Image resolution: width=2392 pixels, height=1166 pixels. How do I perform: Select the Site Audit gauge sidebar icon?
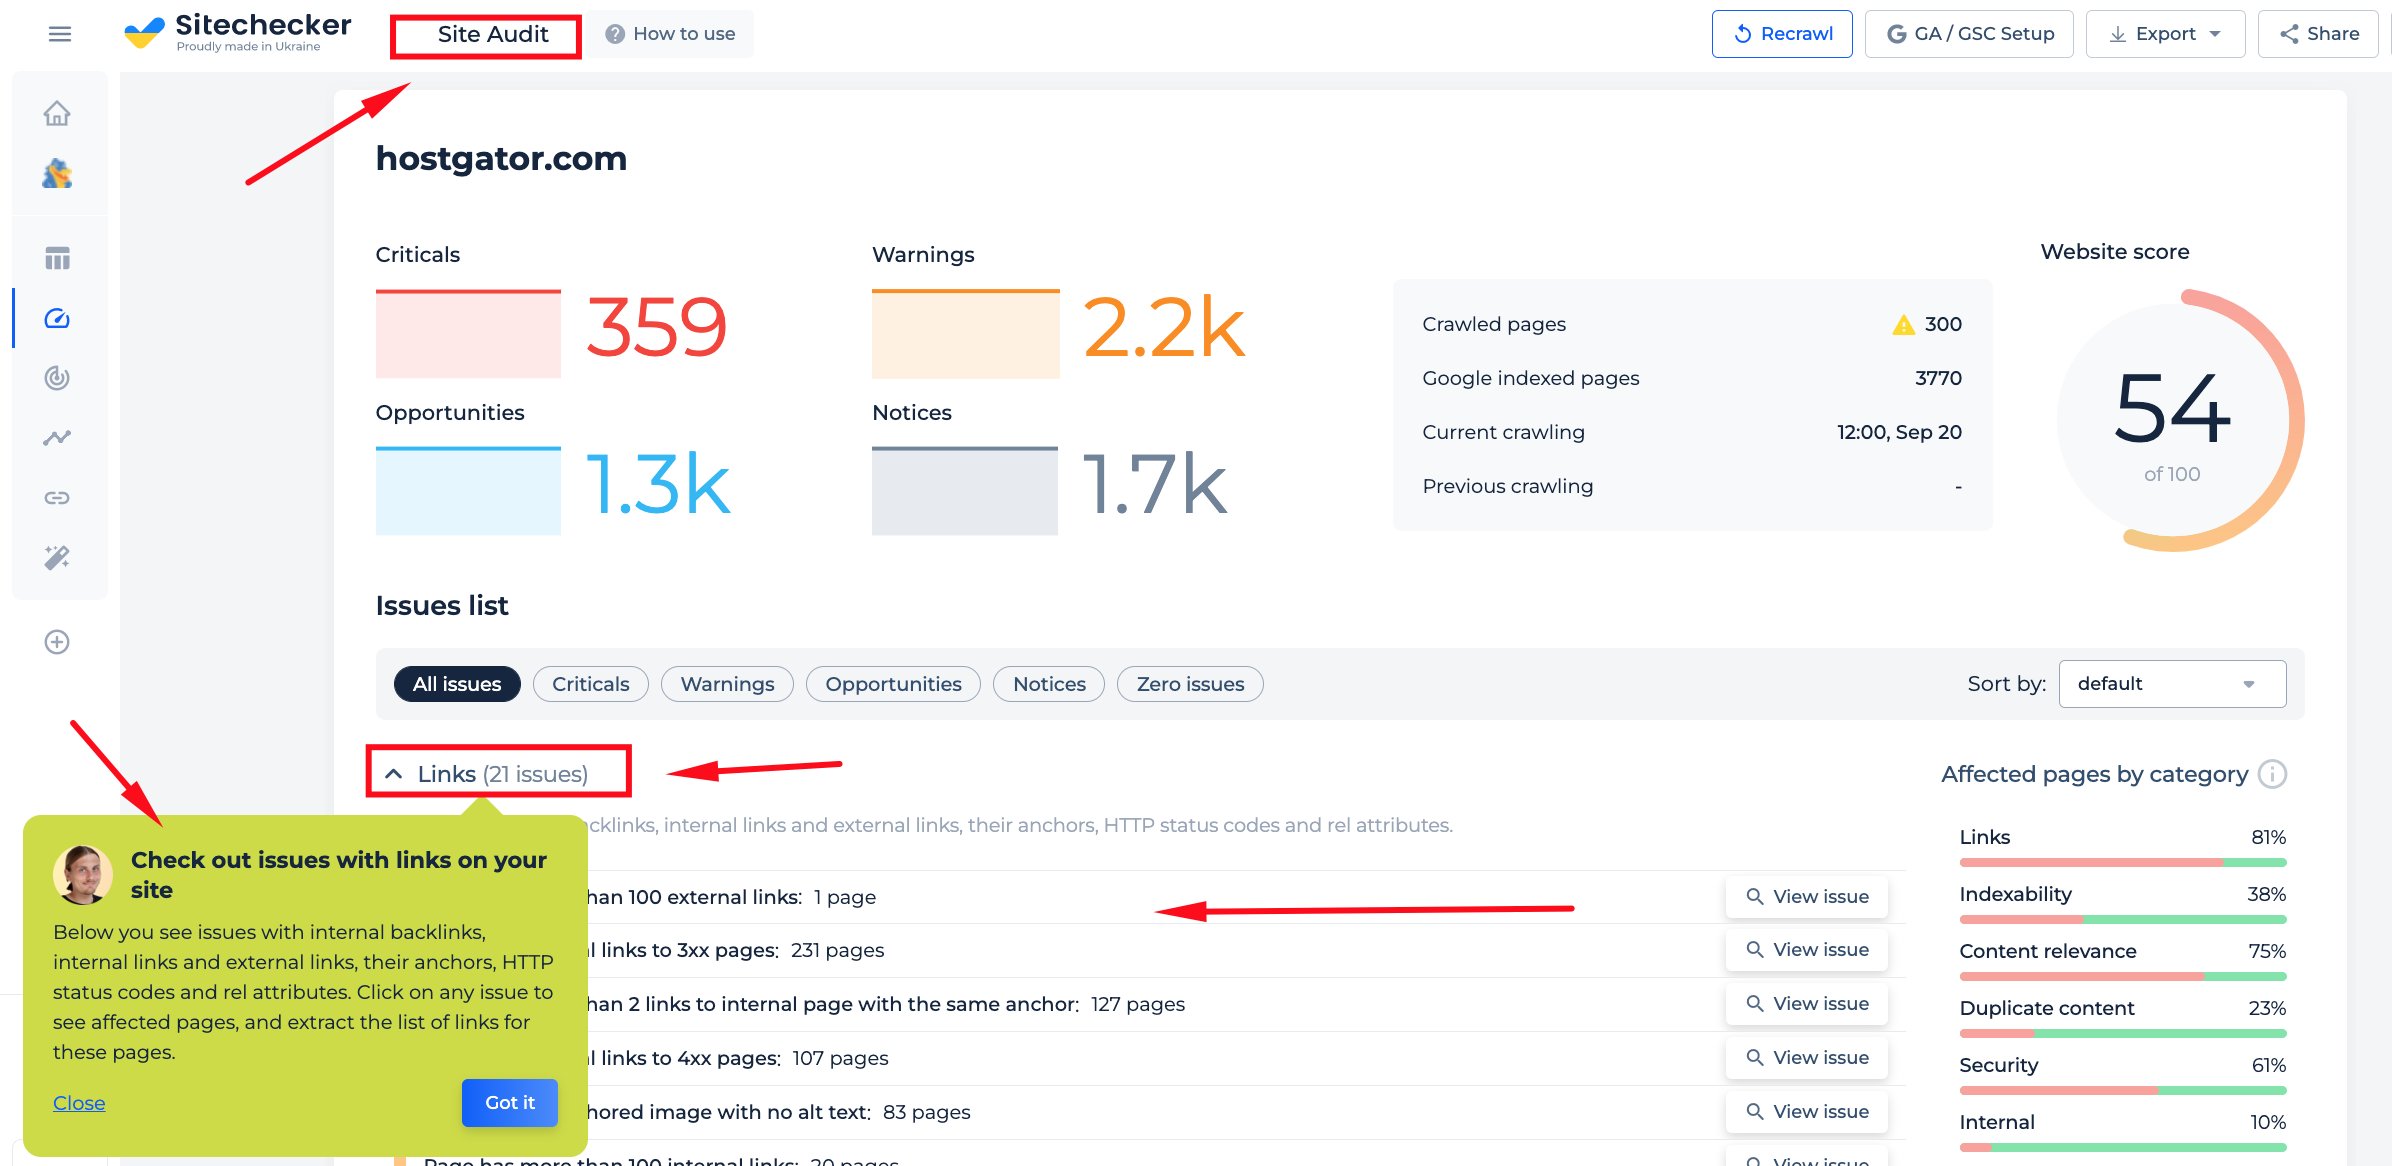click(57, 318)
